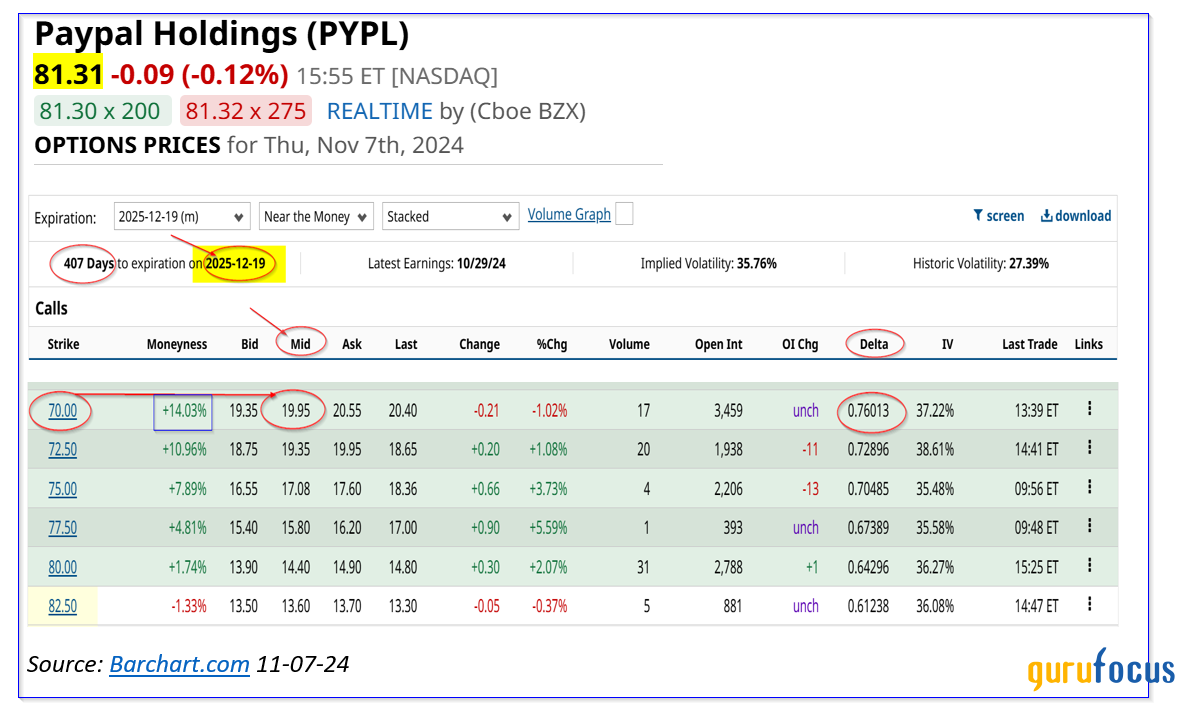The height and width of the screenshot is (704, 1183).
Task: Open links menu for 77.50 strike row
Action: coord(1089,526)
